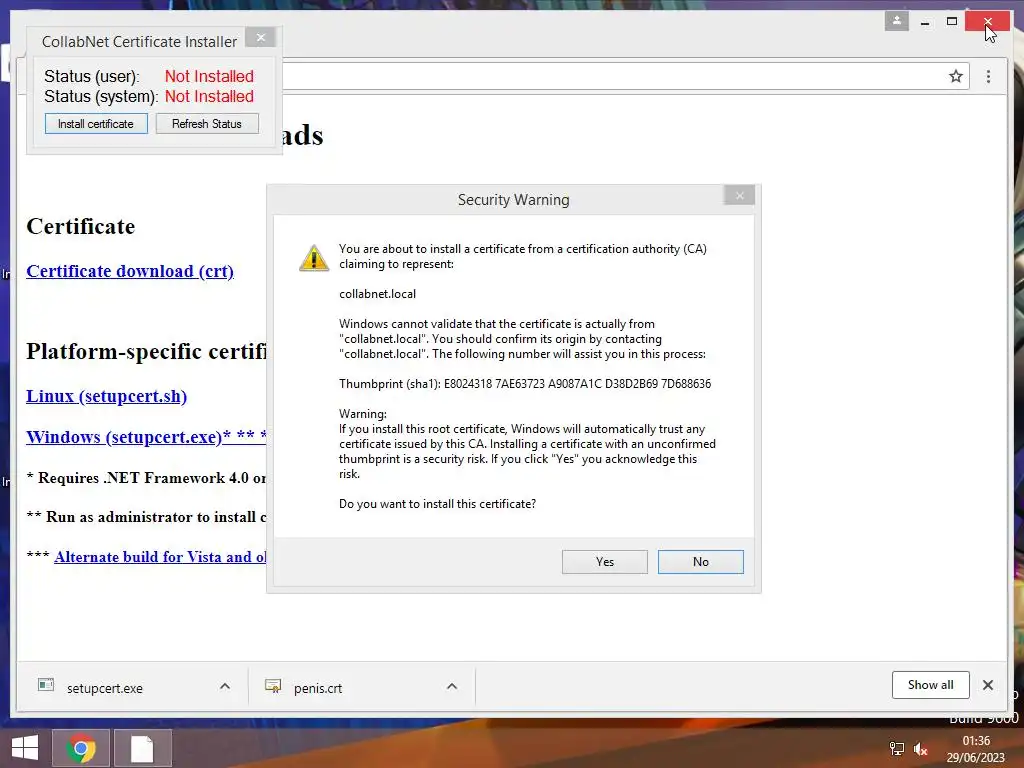Viewport: 1024px width, 768px height.
Task: Open downloaded setupcert.exe file
Action: [104, 688]
